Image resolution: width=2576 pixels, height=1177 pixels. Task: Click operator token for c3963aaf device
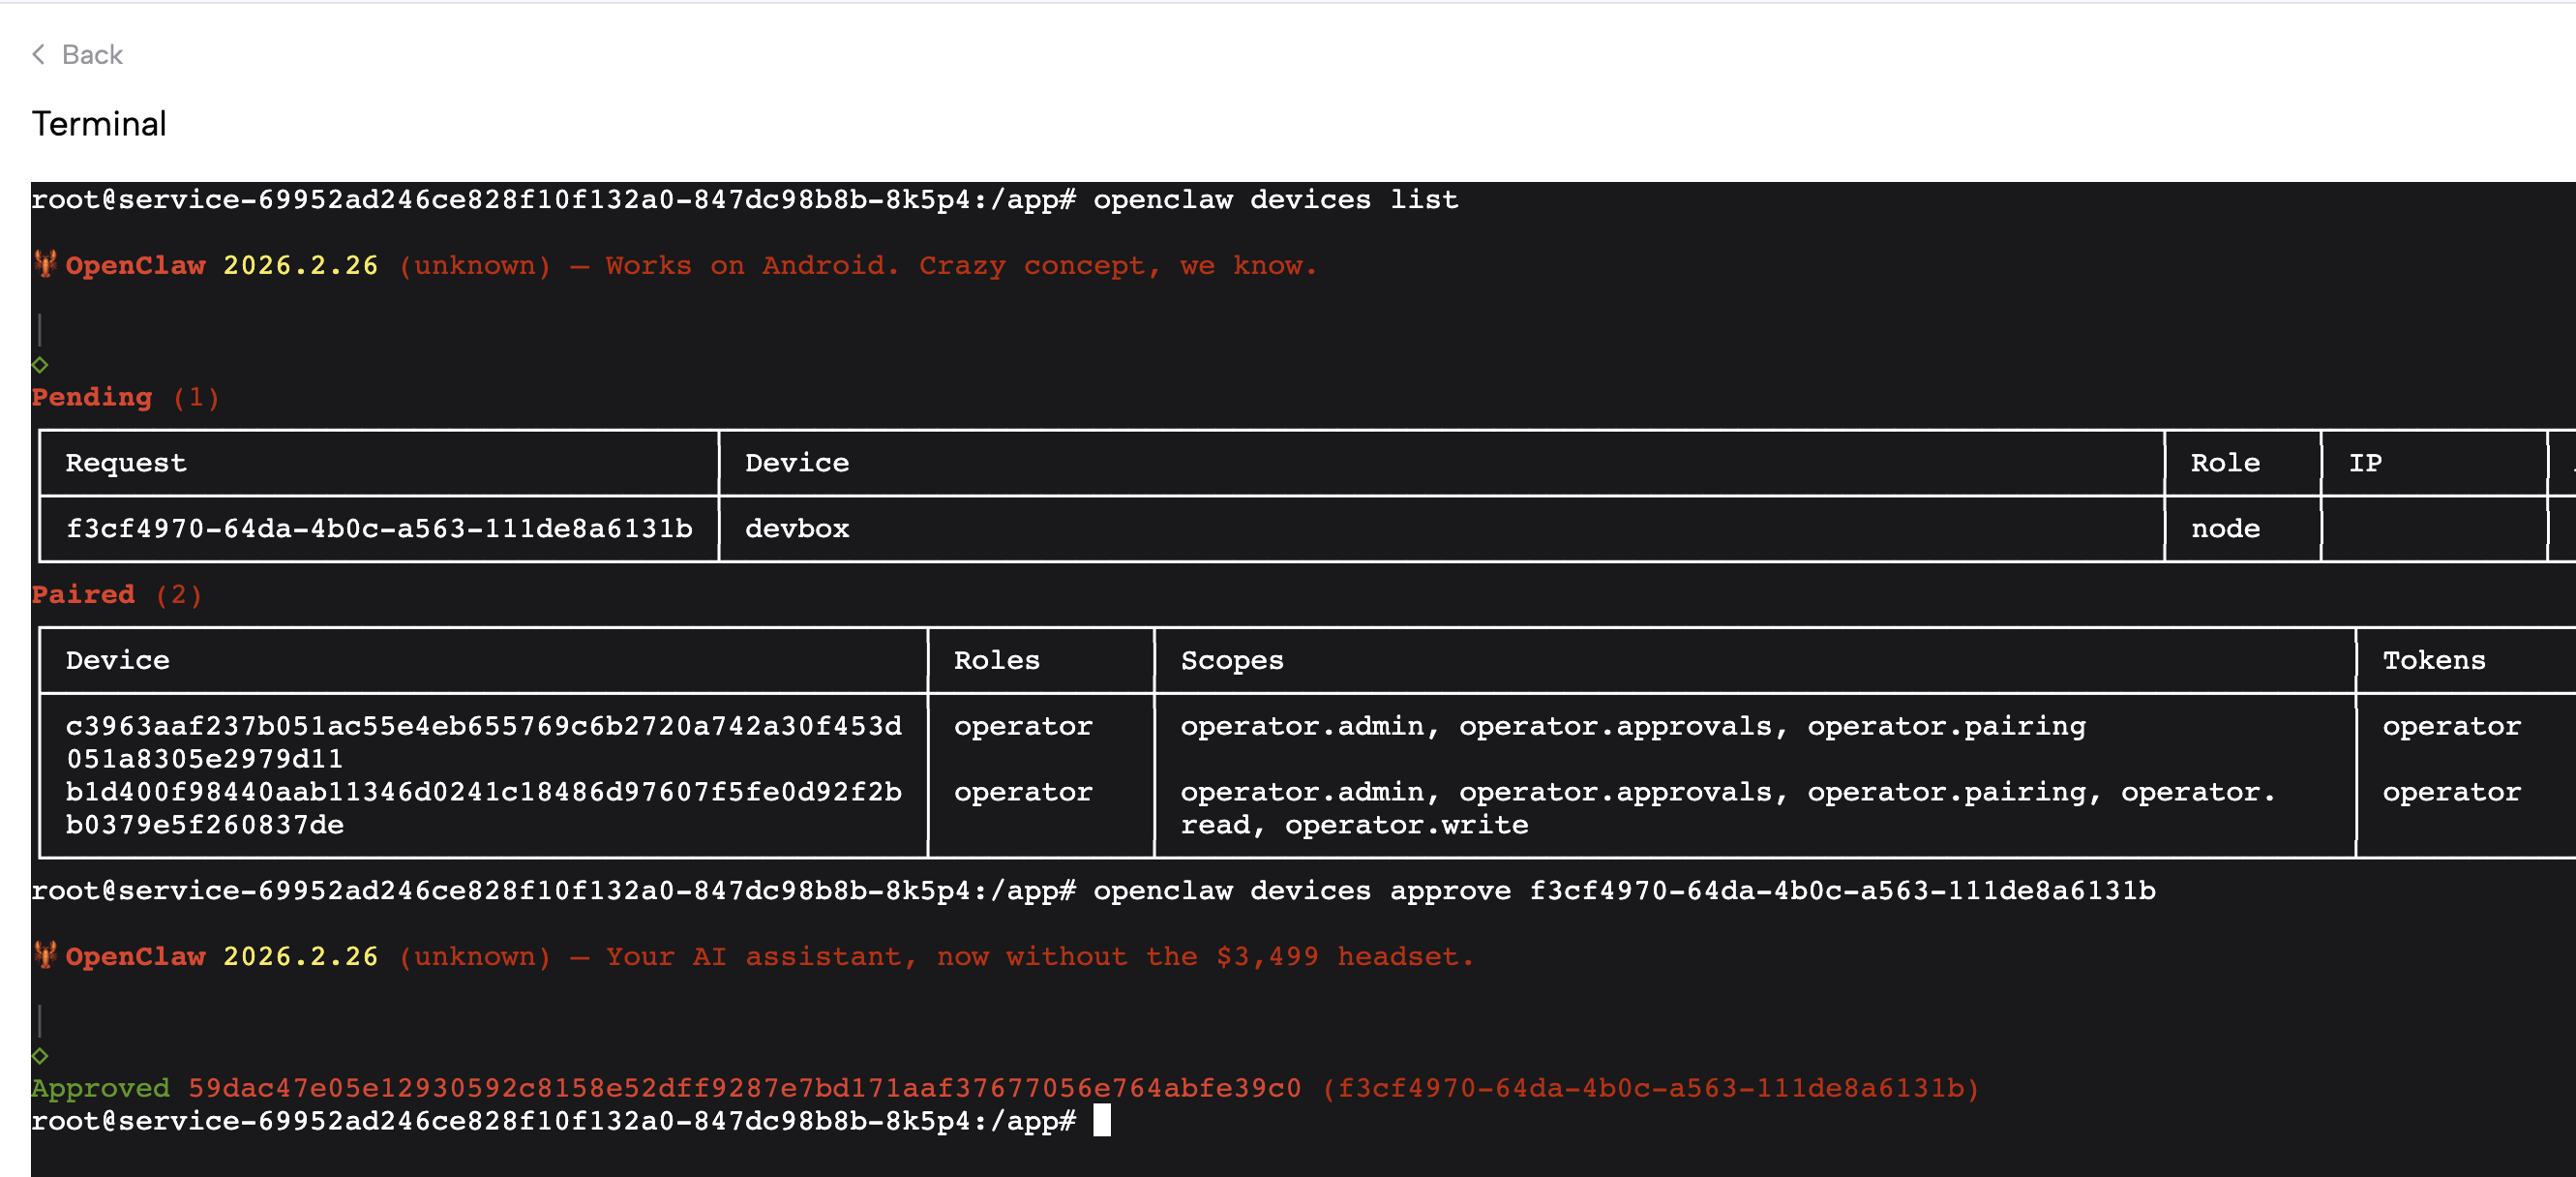(x=2451, y=726)
